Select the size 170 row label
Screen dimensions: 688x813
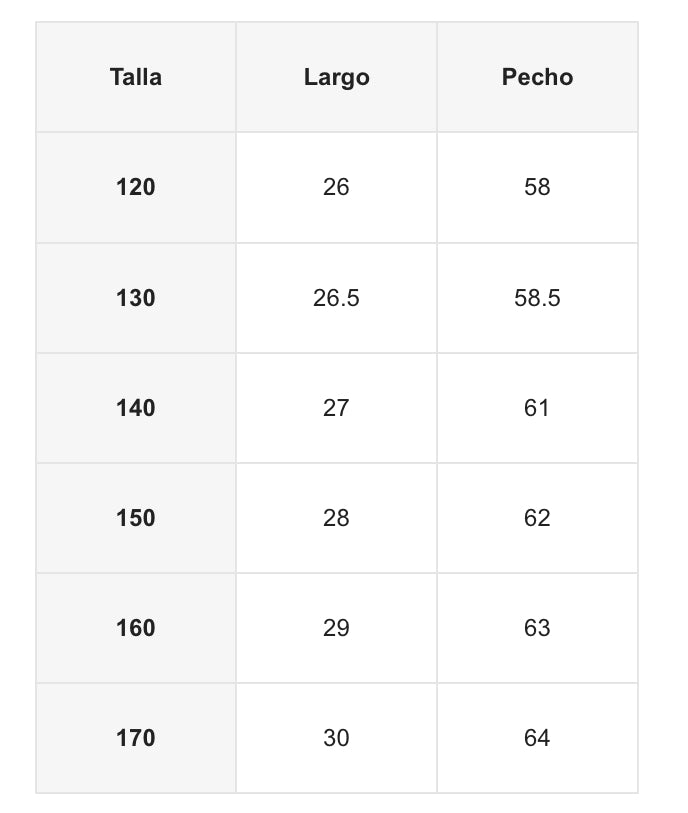136,738
